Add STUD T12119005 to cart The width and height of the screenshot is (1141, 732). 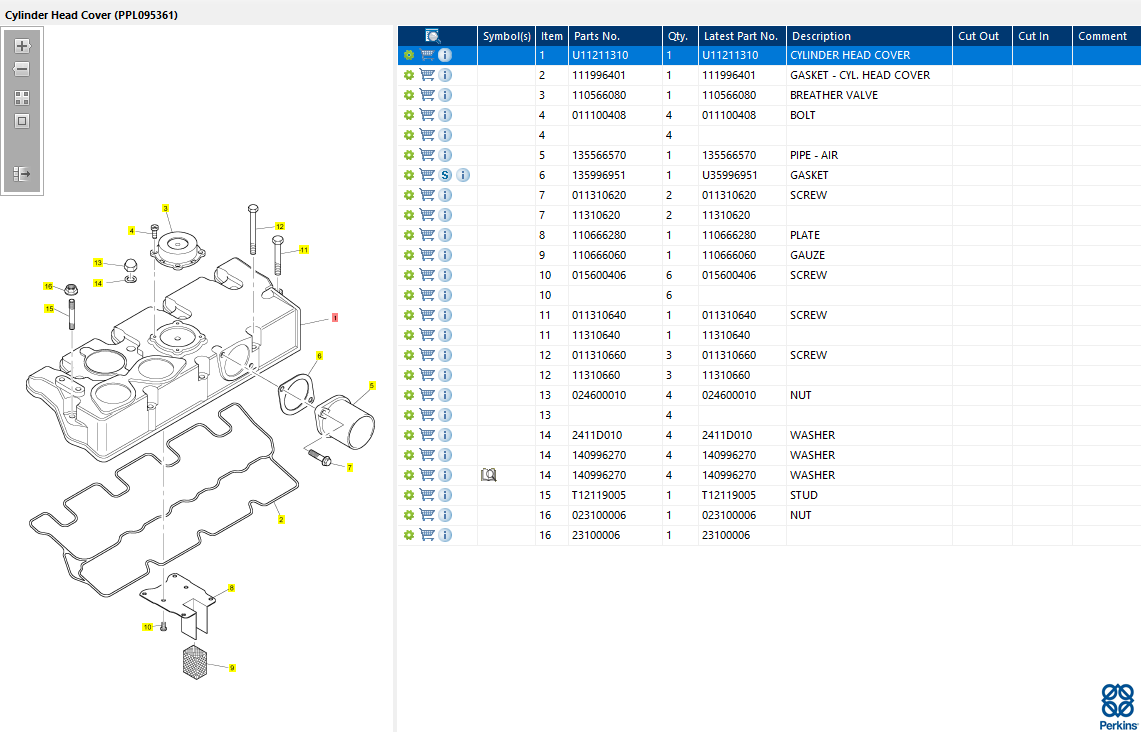click(x=427, y=495)
